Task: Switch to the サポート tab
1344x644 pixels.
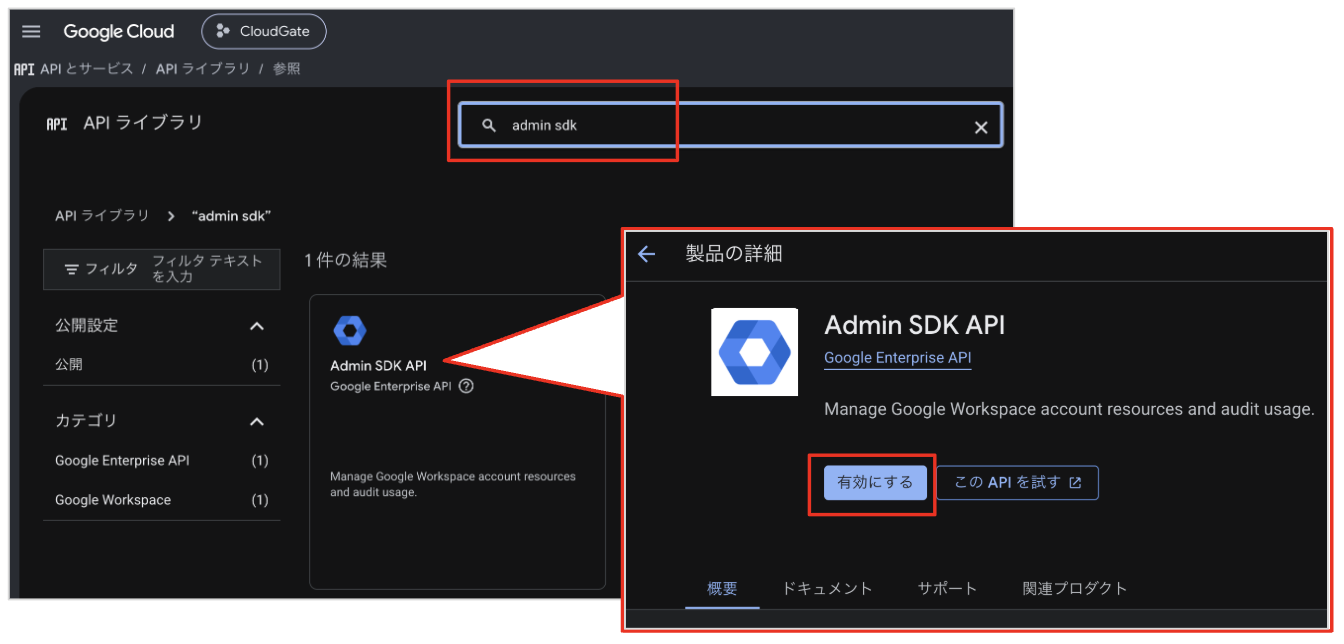Action: 947,588
